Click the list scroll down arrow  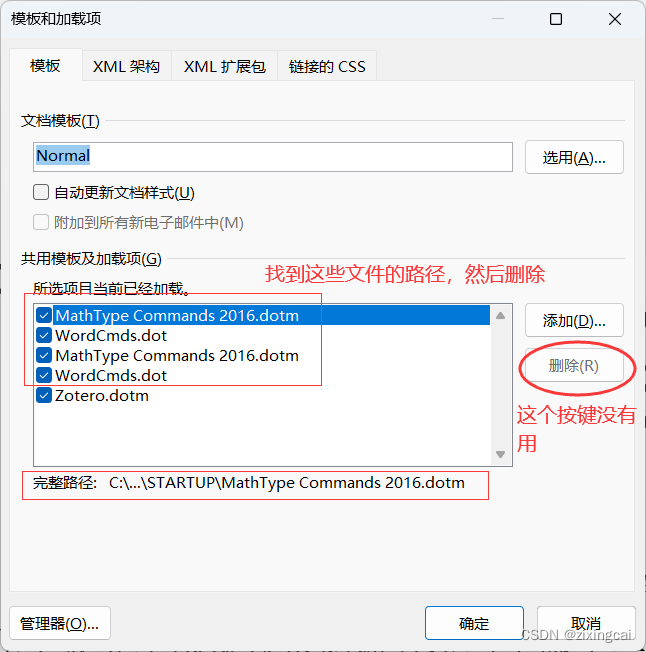[501, 454]
